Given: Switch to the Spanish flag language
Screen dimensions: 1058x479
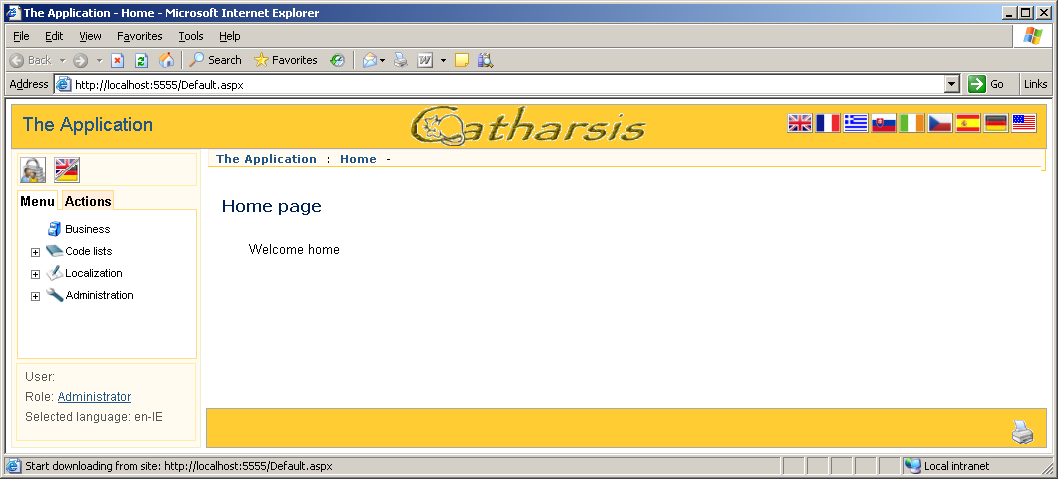Looking at the screenshot, I should point(968,123).
